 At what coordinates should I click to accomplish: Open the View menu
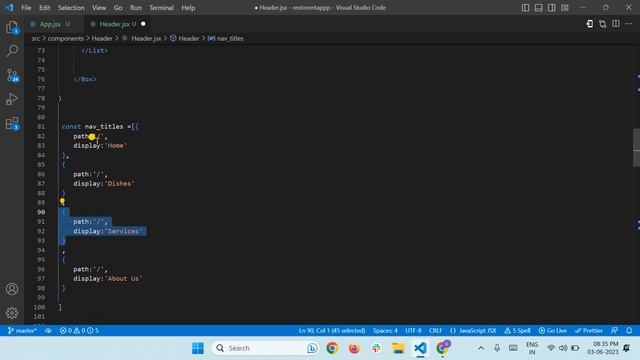[x=99, y=8]
